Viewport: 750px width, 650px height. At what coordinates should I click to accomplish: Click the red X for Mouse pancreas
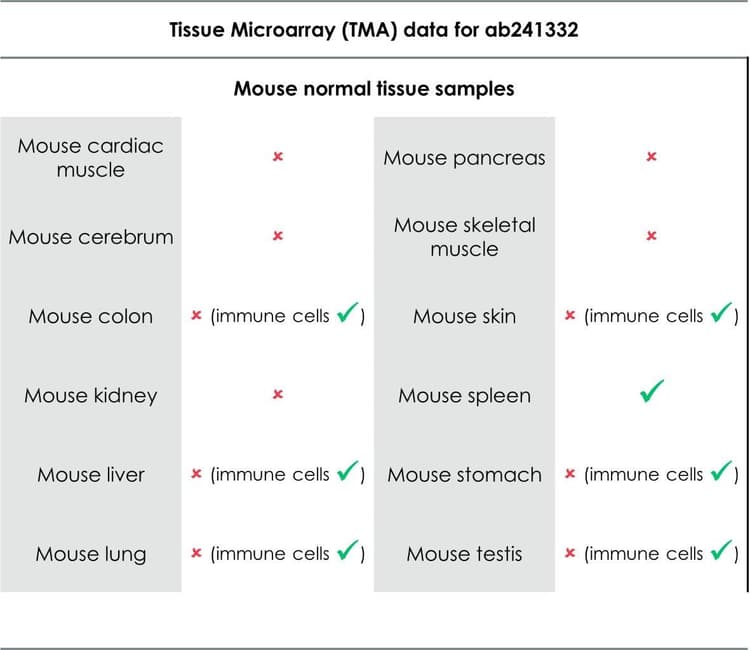coord(651,157)
